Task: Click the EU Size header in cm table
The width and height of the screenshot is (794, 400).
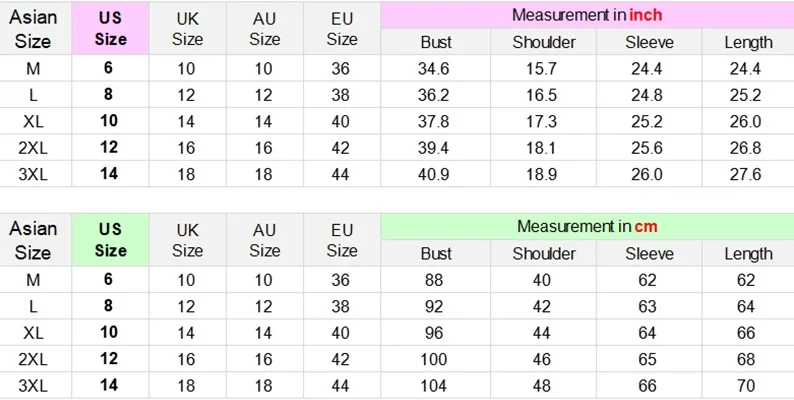Action: (x=342, y=240)
